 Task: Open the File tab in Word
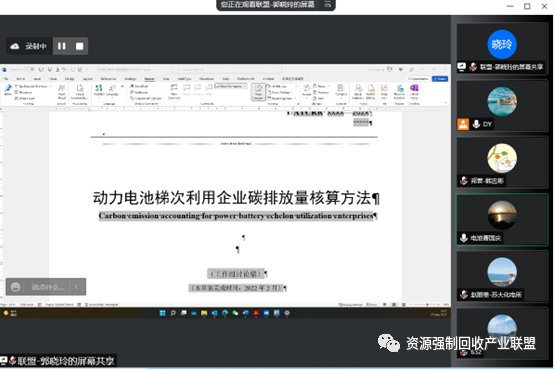(6, 79)
